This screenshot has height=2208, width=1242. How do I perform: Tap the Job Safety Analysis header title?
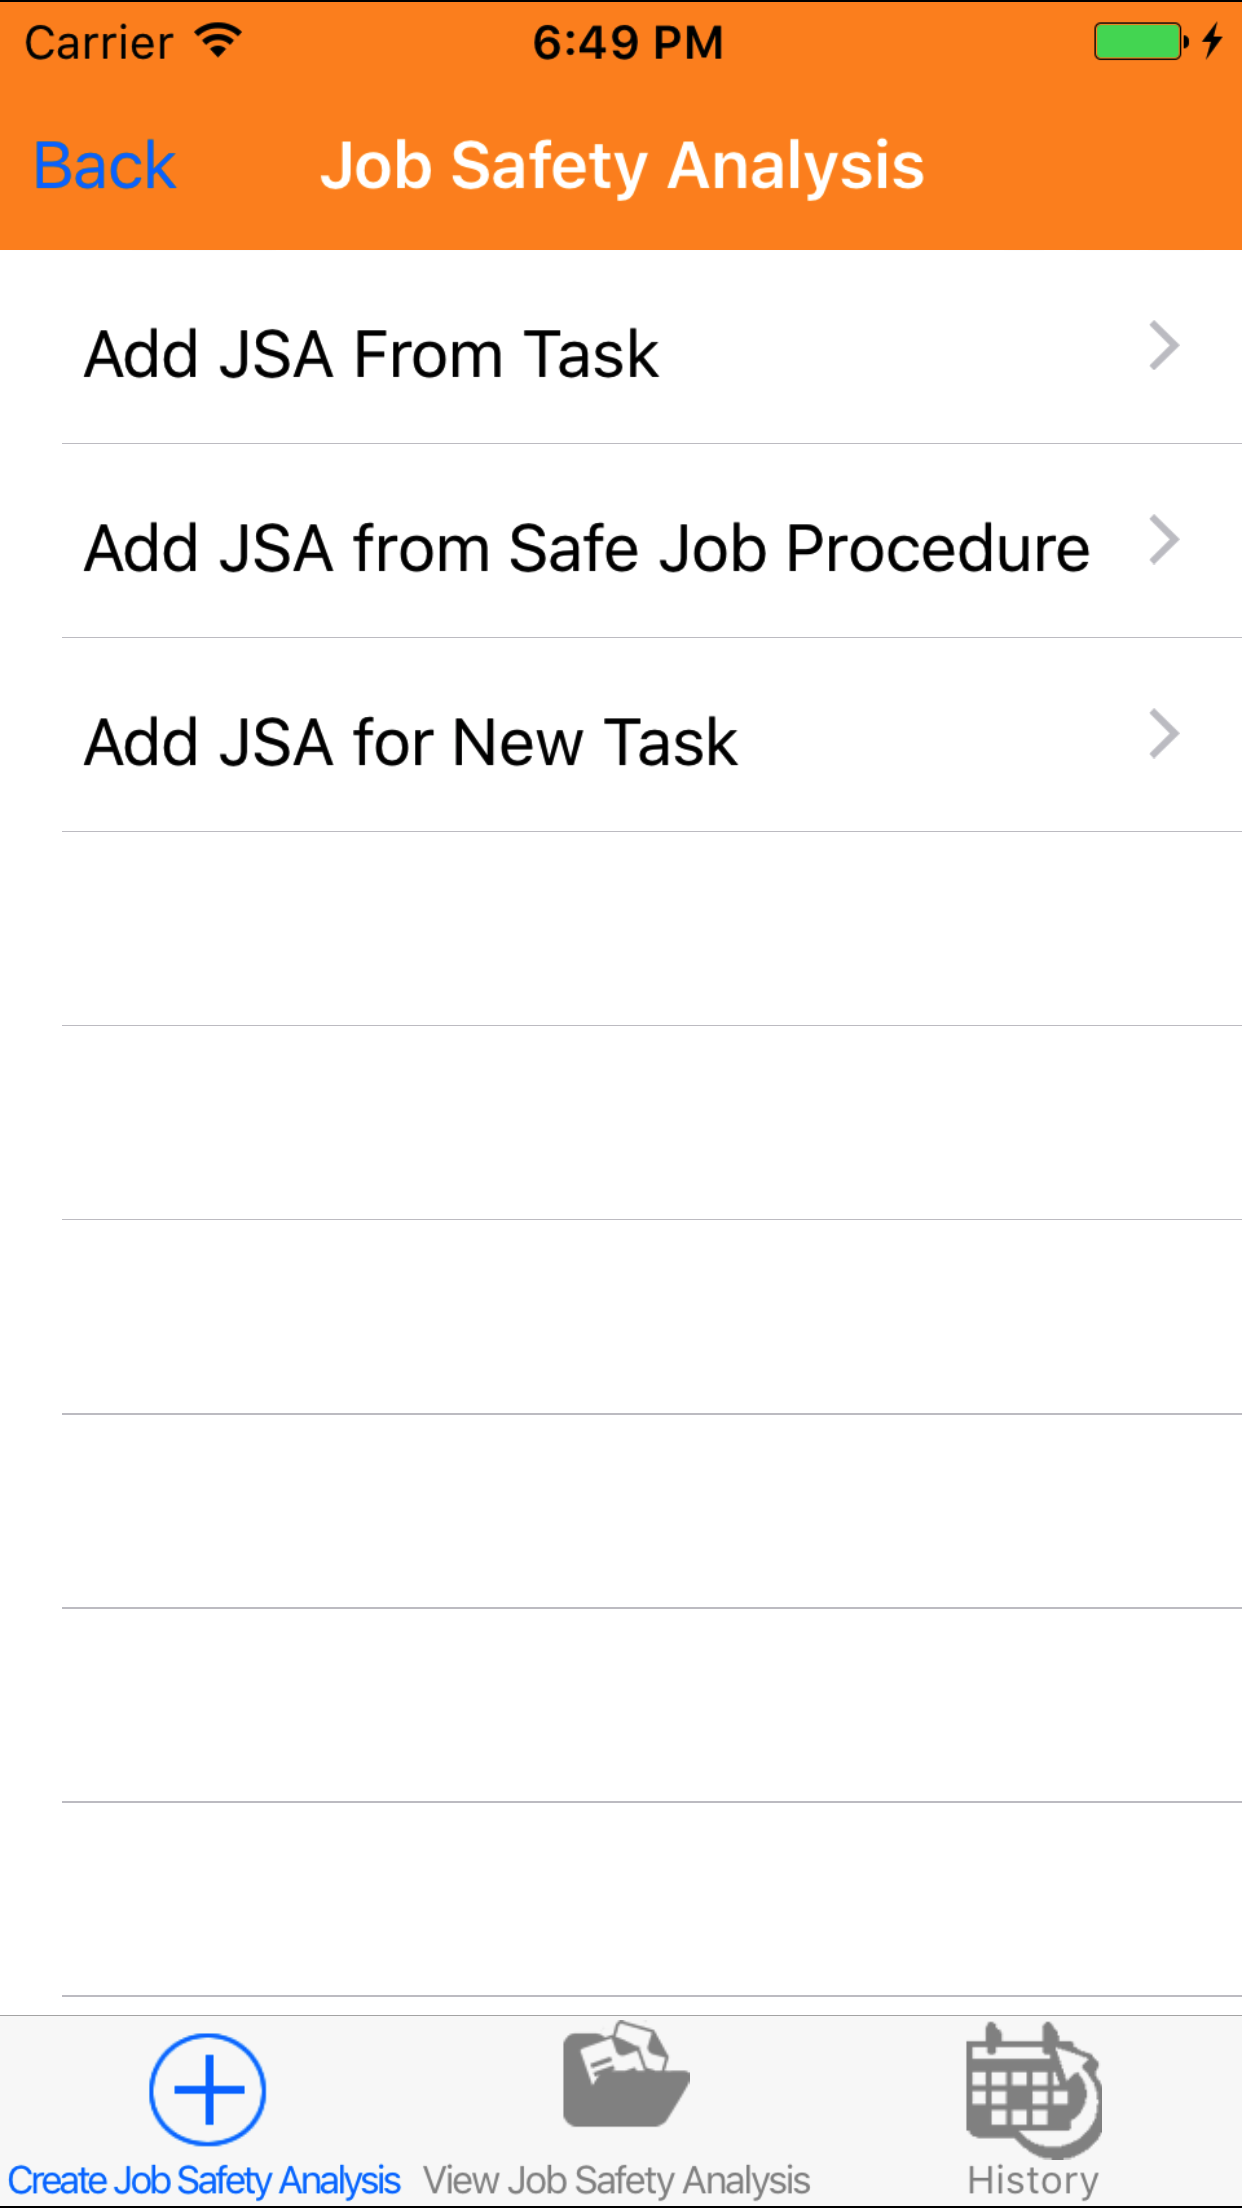pos(622,165)
